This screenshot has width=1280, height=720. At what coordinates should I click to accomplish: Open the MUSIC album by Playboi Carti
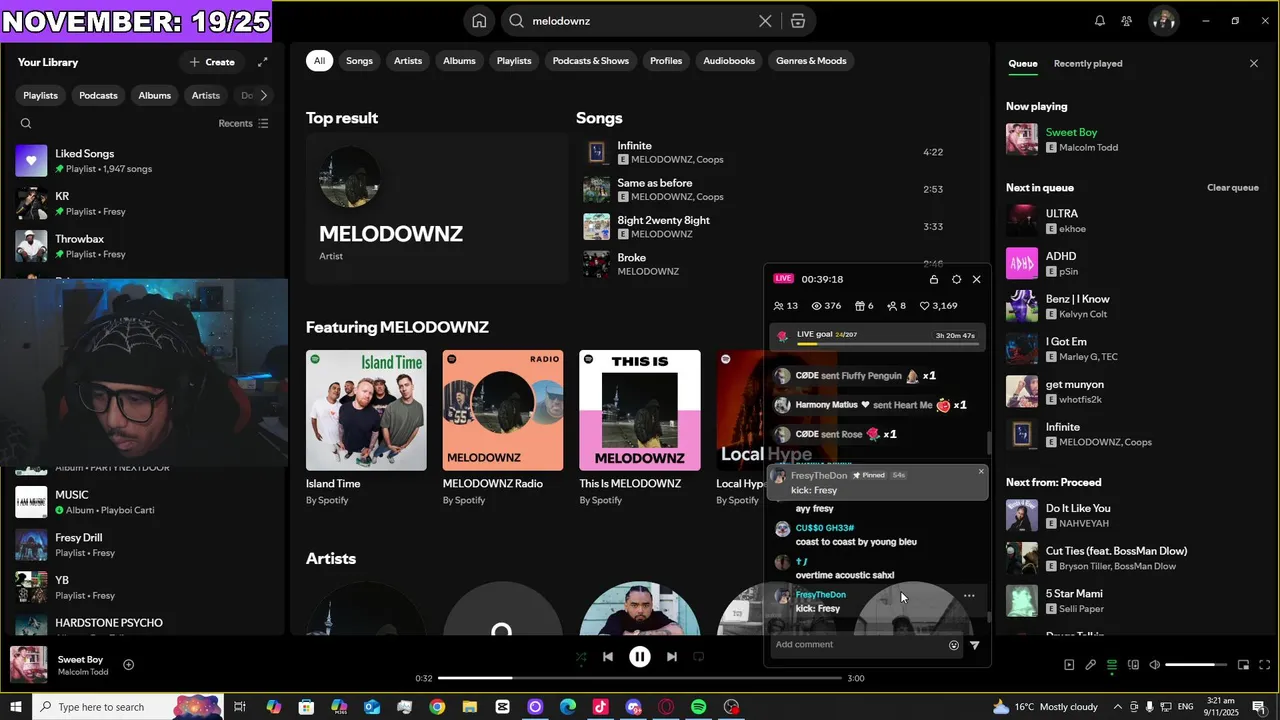point(143,502)
